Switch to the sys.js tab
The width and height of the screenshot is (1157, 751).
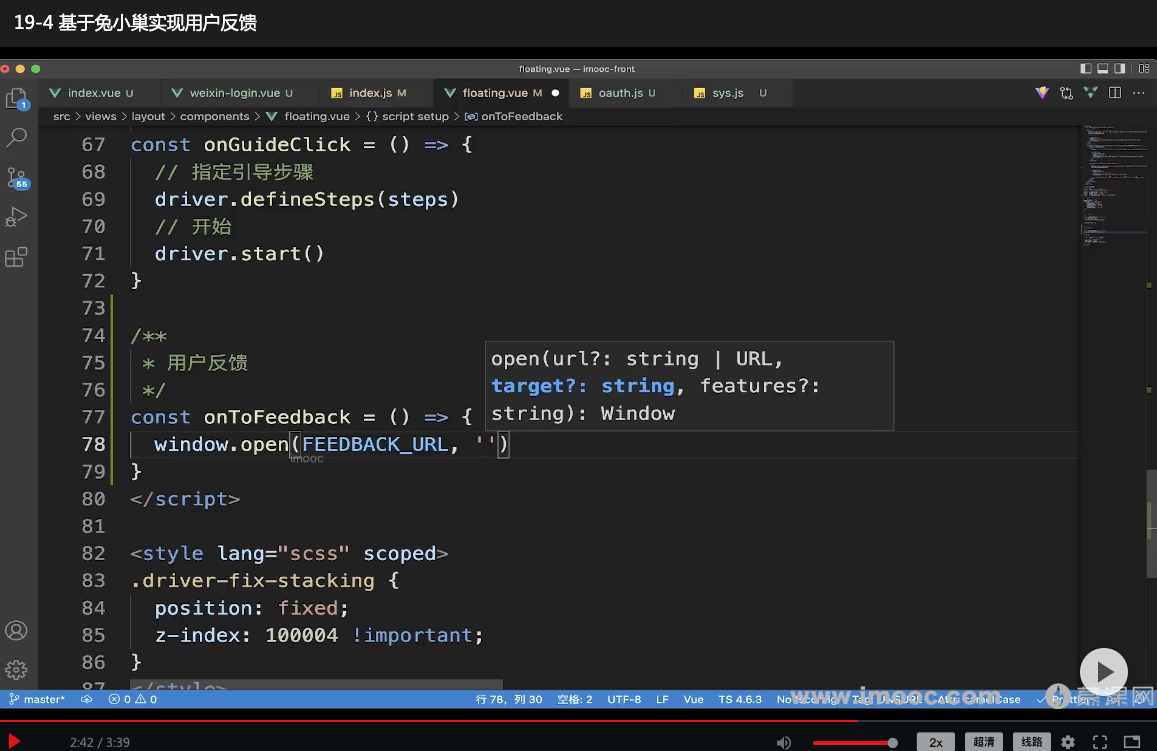728,93
